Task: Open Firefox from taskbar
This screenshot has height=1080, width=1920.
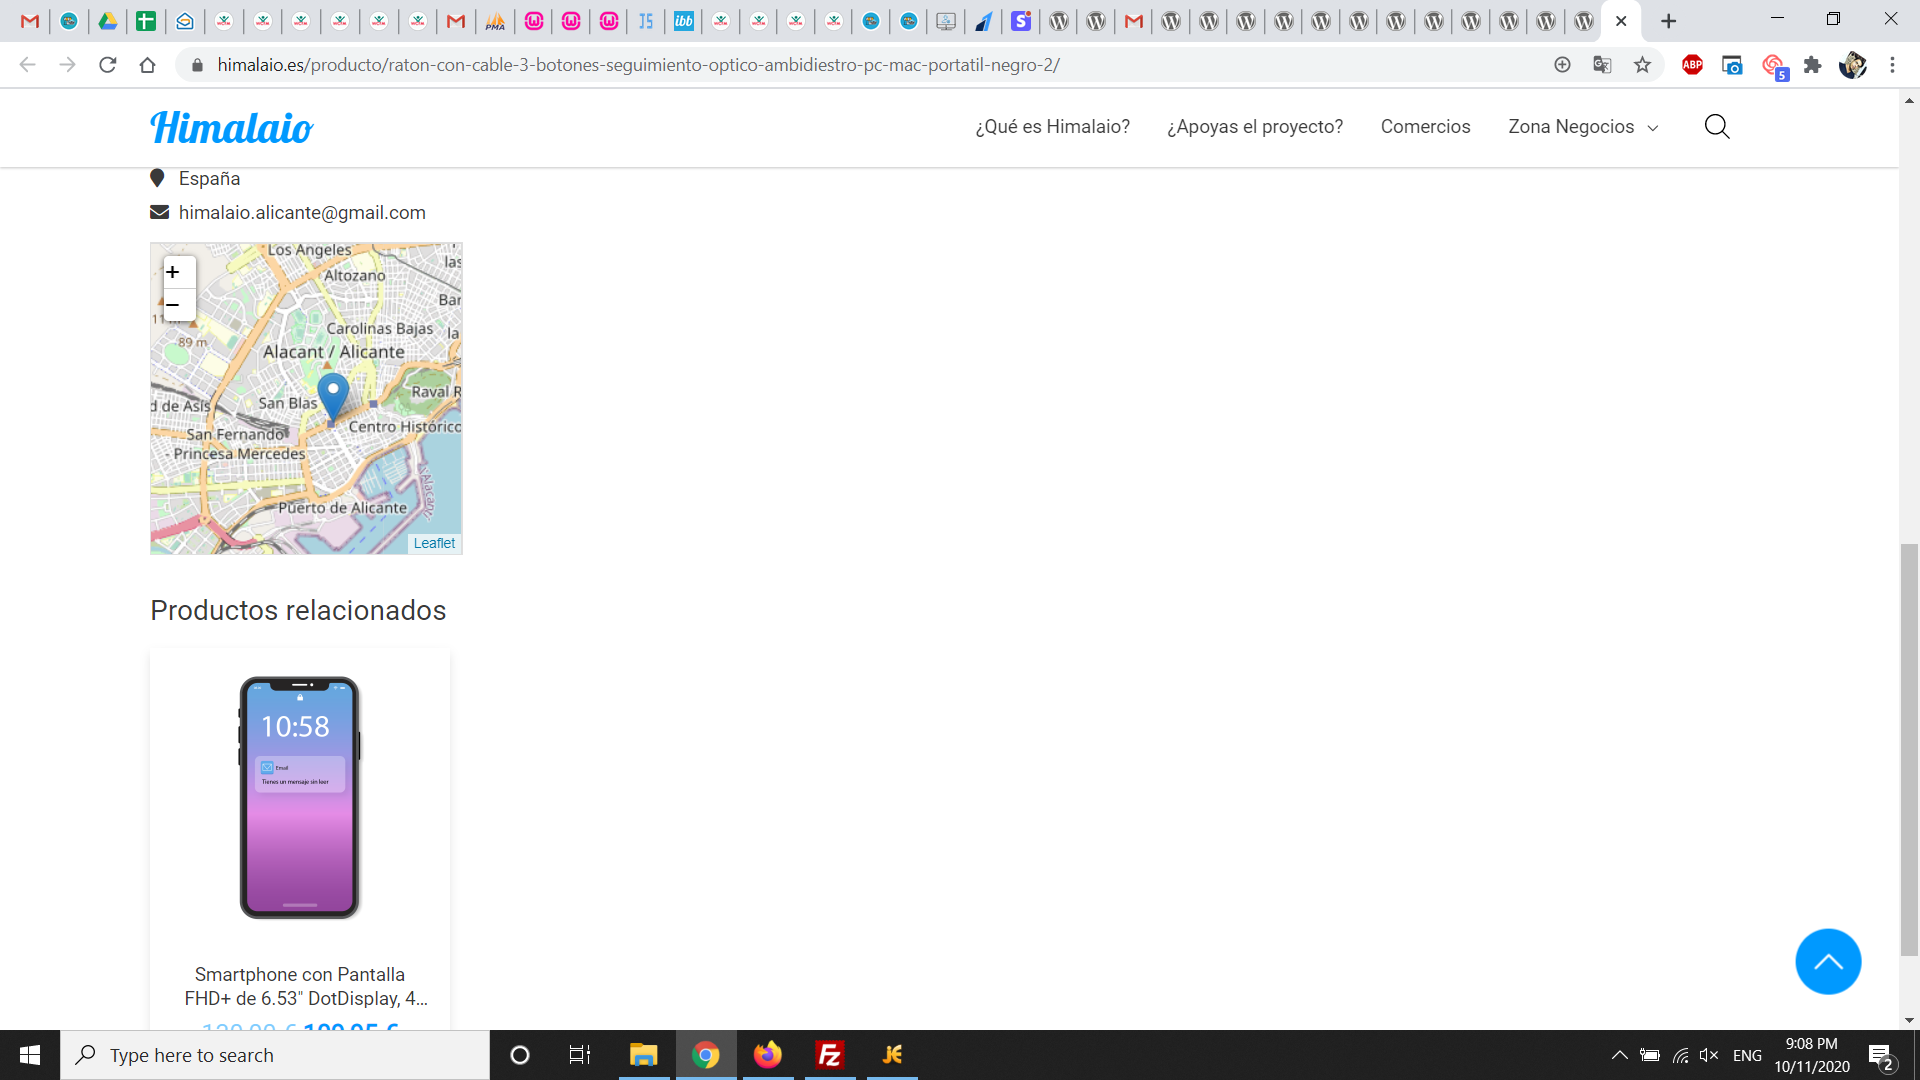Action: [768, 1055]
